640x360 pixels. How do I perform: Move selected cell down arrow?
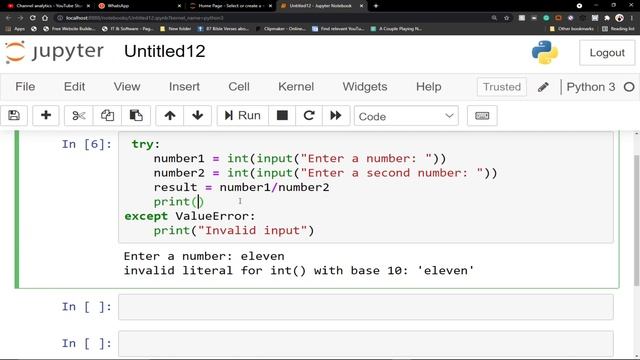pos(198,116)
